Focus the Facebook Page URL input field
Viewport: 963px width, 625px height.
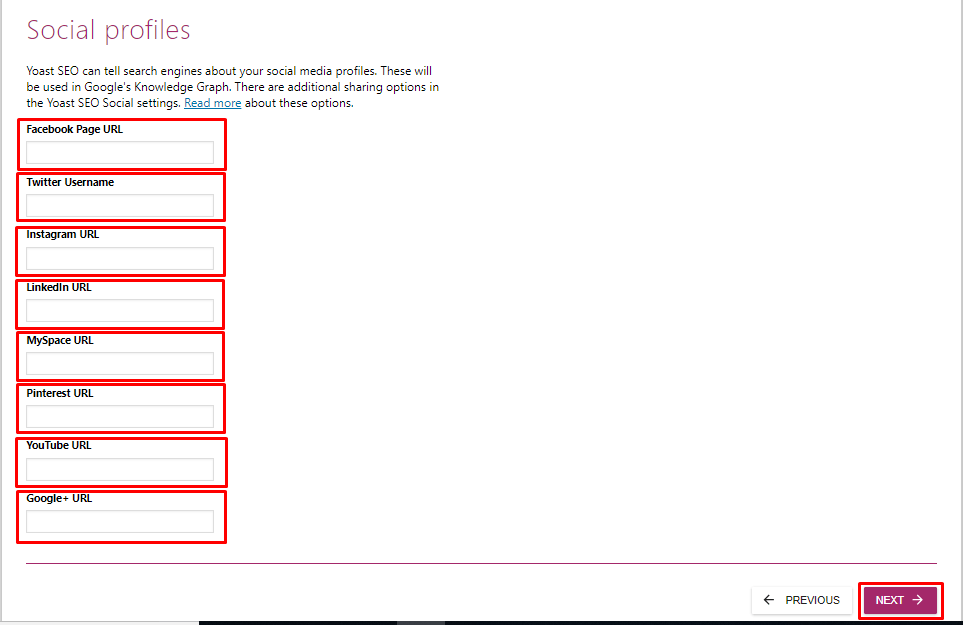point(120,152)
